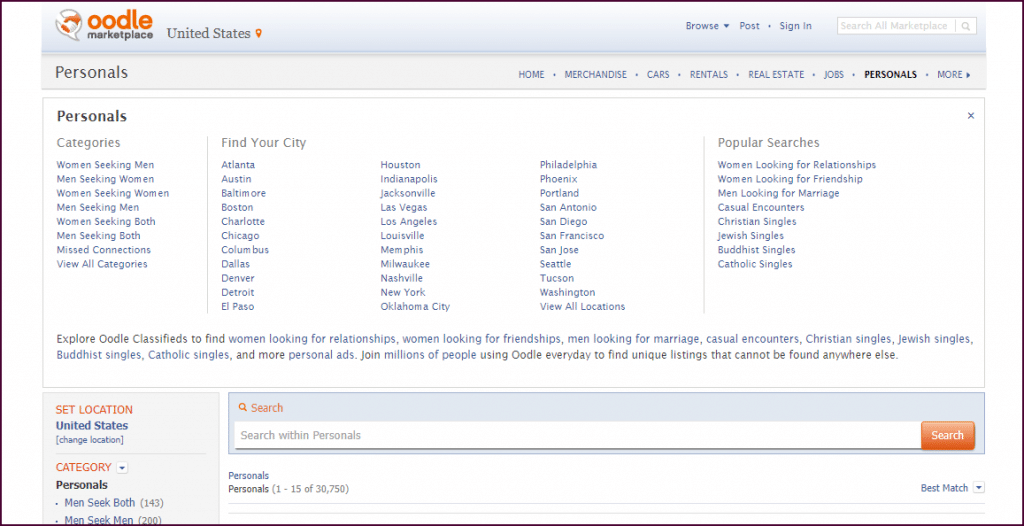1024x526 pixels.
Task: Click the orange location pin icon
Action: pyautogui.click(x=259, y=33)
